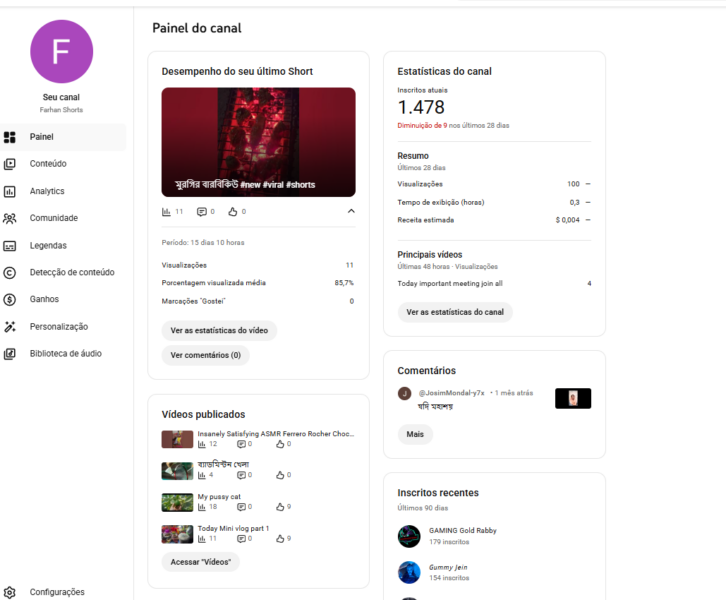Click the 1.478 subscriber count
This screenshot has height=600, width=726.
tap(421, 107)
